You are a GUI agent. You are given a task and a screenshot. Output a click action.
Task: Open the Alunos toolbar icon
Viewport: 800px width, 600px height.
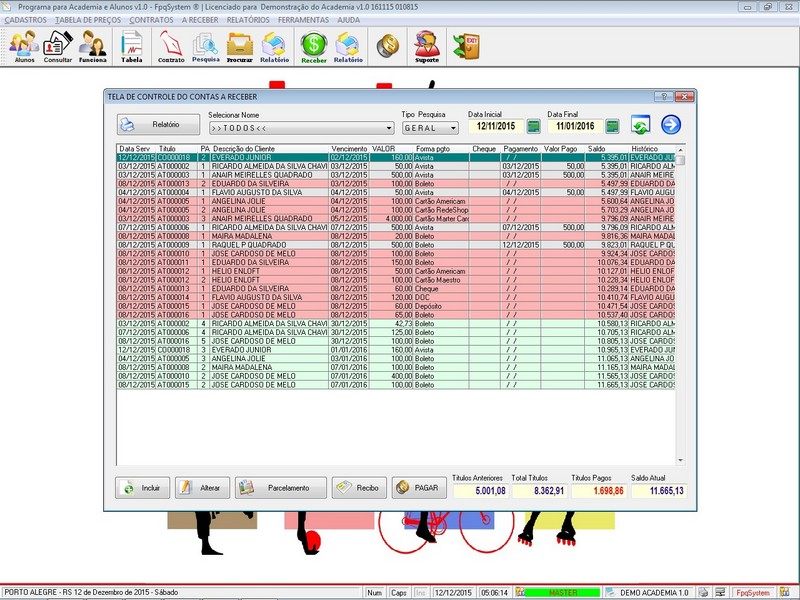pos(24,46)
